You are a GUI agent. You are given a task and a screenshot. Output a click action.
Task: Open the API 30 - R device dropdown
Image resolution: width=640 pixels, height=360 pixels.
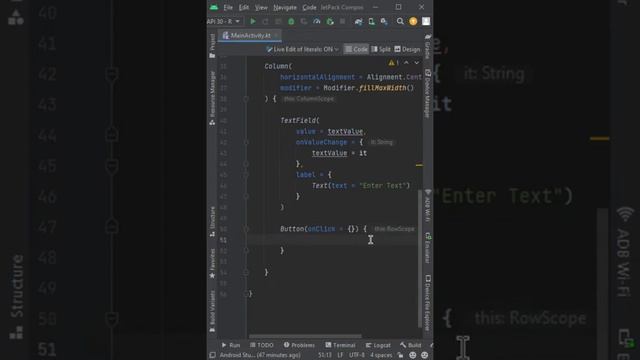[x=224, y=21]
